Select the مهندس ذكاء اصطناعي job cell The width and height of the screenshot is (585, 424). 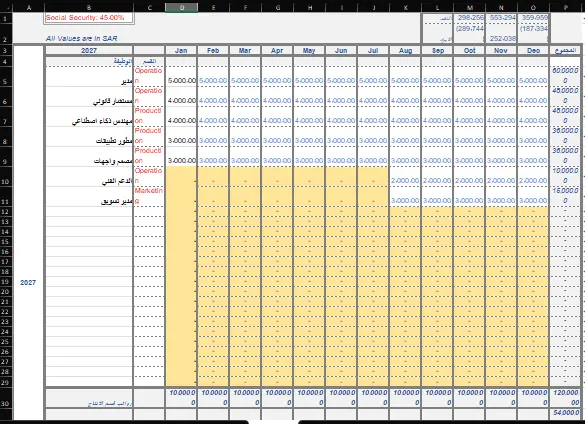coord(89,117)
